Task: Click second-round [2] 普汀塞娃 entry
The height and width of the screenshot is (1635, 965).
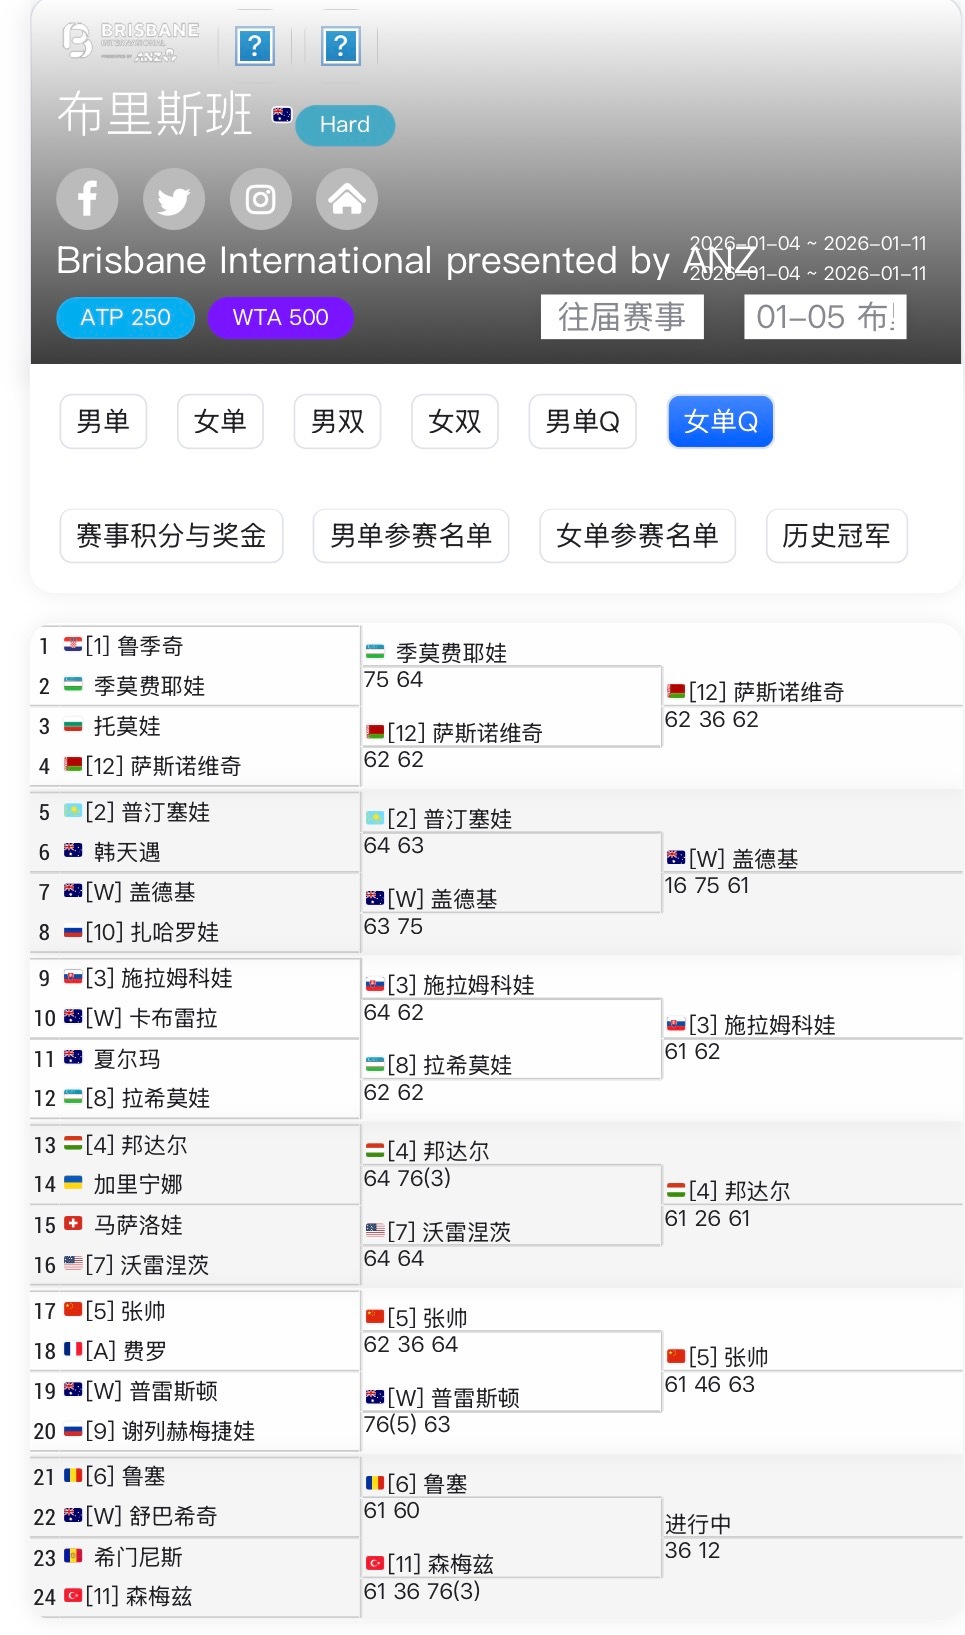Action: coord(449,819)
